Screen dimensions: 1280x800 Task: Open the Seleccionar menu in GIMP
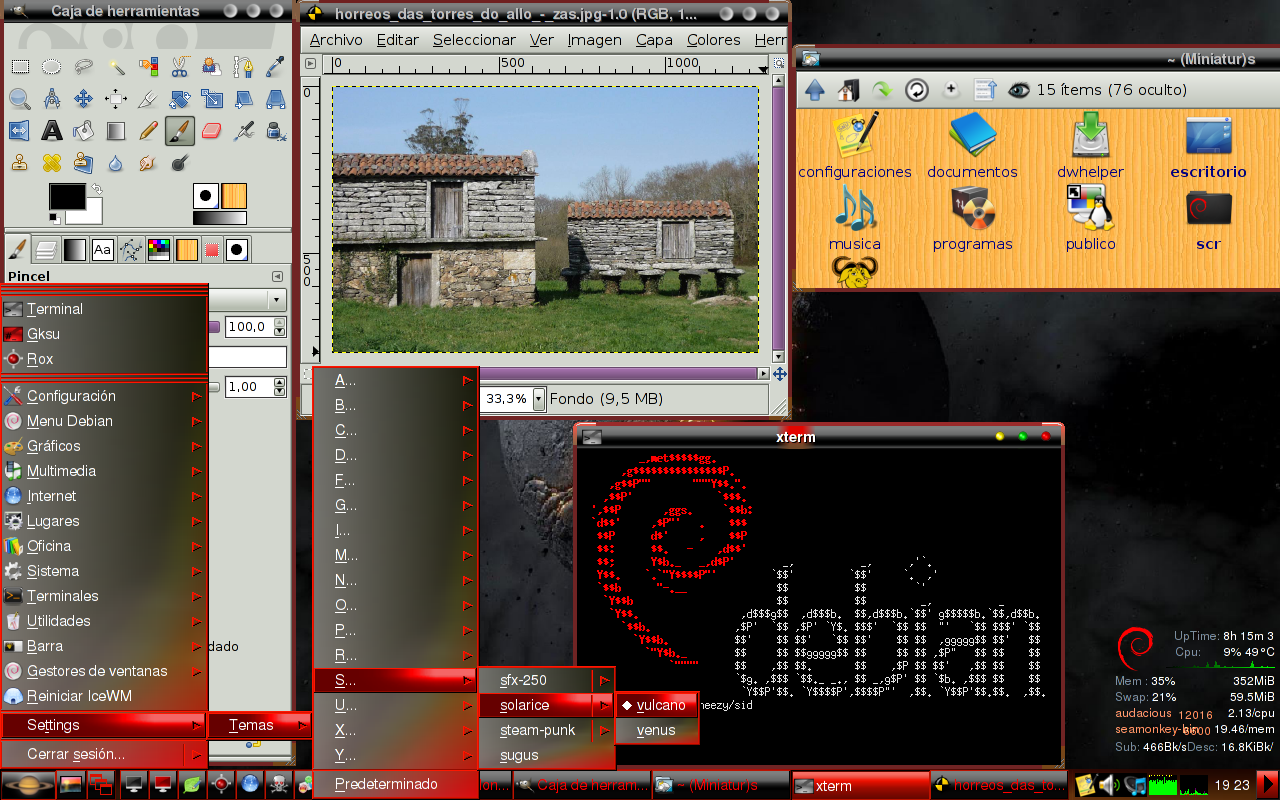click(x=474, y=40)
